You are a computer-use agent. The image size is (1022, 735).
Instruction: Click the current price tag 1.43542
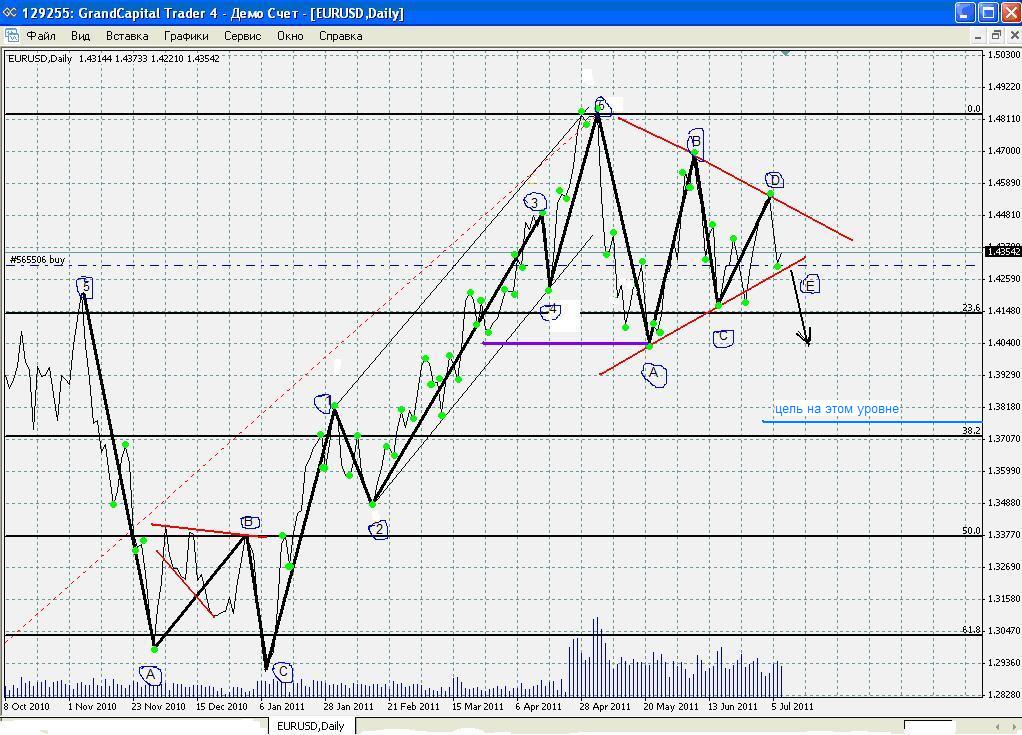1003,252
